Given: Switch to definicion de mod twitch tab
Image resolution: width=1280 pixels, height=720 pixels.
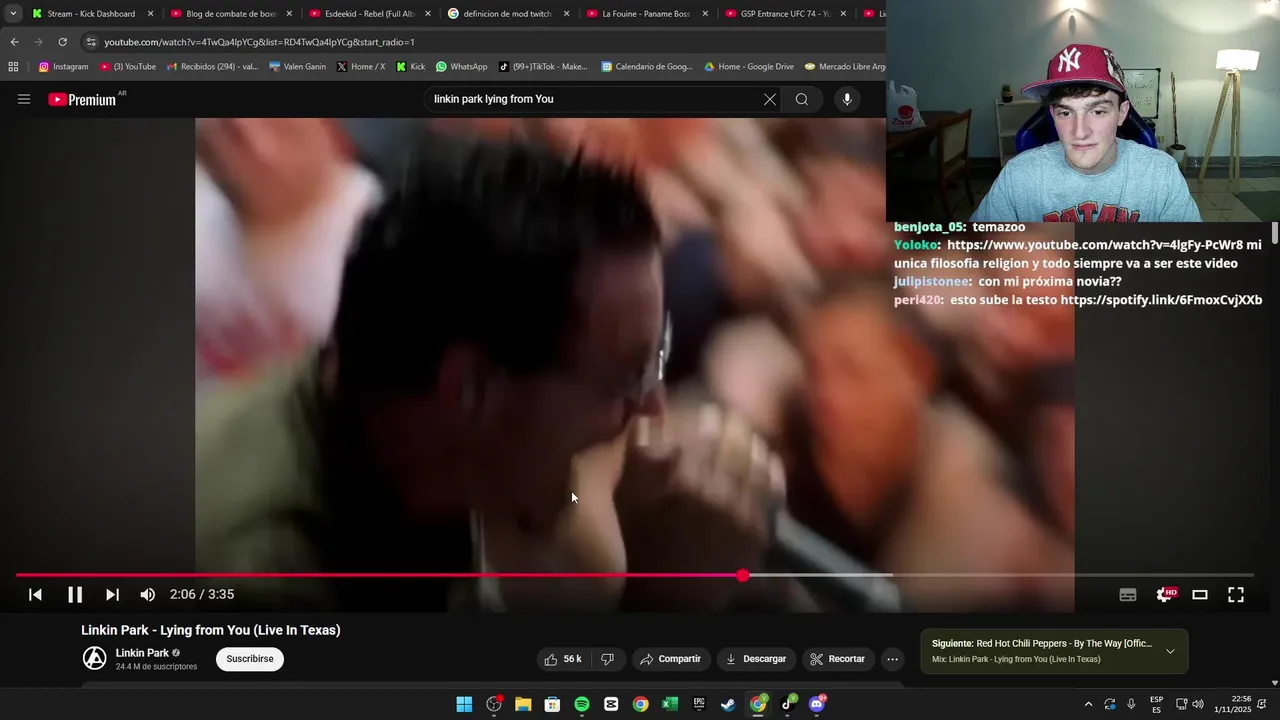Looking at the screenshot, I should coord(506,14).
